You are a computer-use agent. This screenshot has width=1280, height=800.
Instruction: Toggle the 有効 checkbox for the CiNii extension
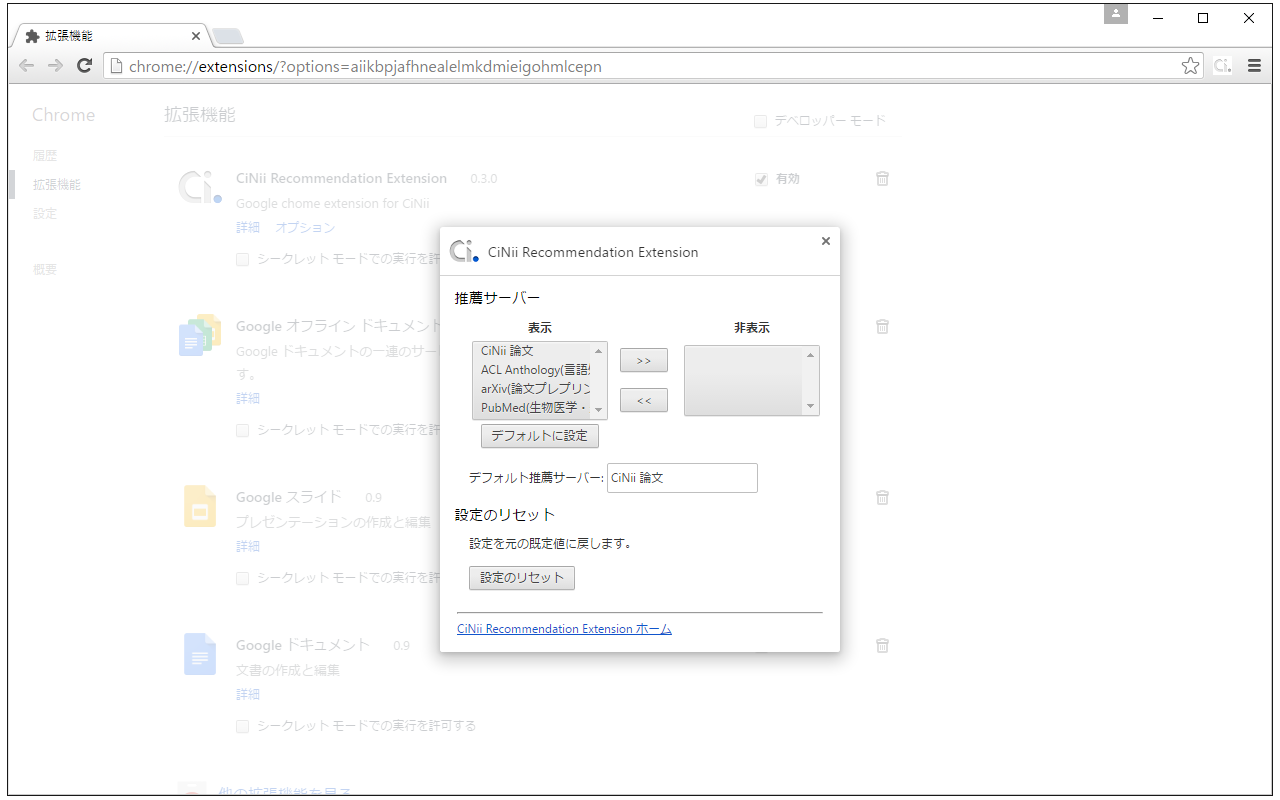761,179
